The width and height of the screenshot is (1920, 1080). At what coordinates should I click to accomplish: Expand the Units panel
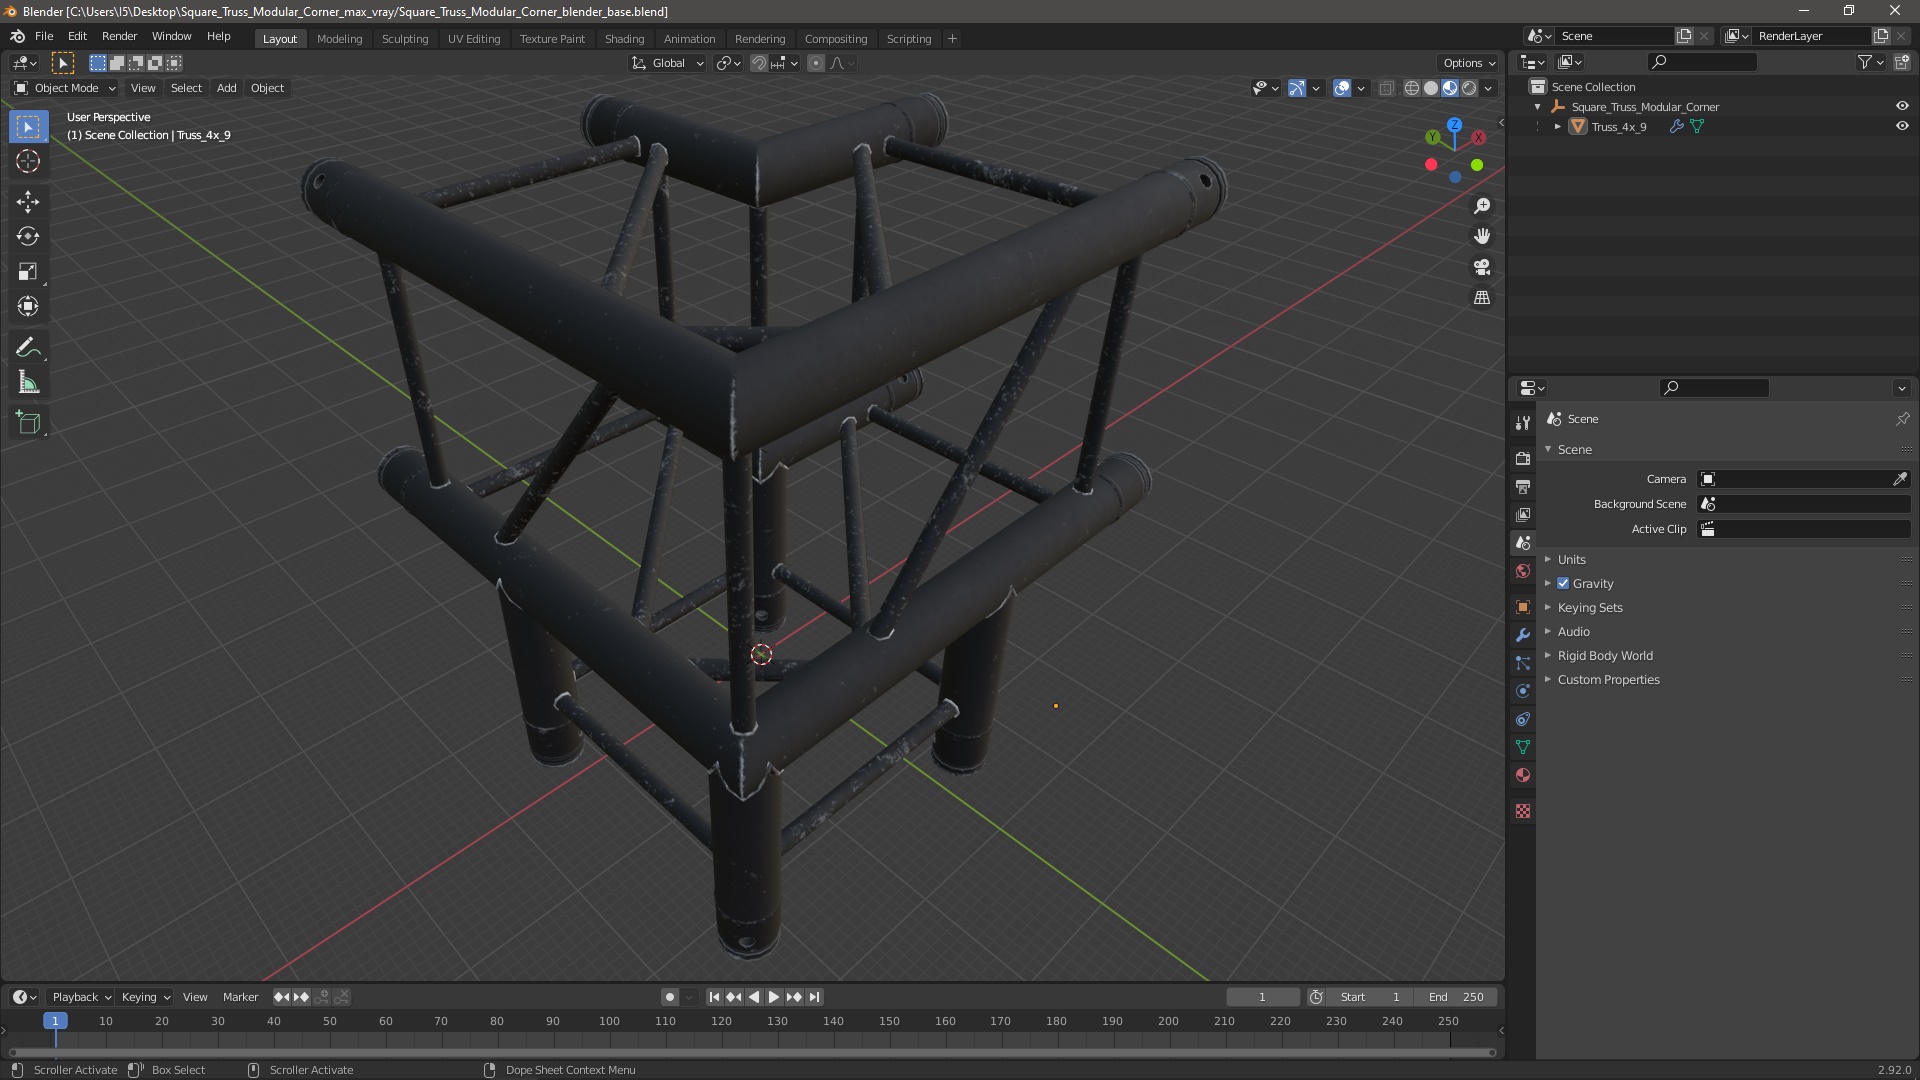click(x=1571, y=560)
